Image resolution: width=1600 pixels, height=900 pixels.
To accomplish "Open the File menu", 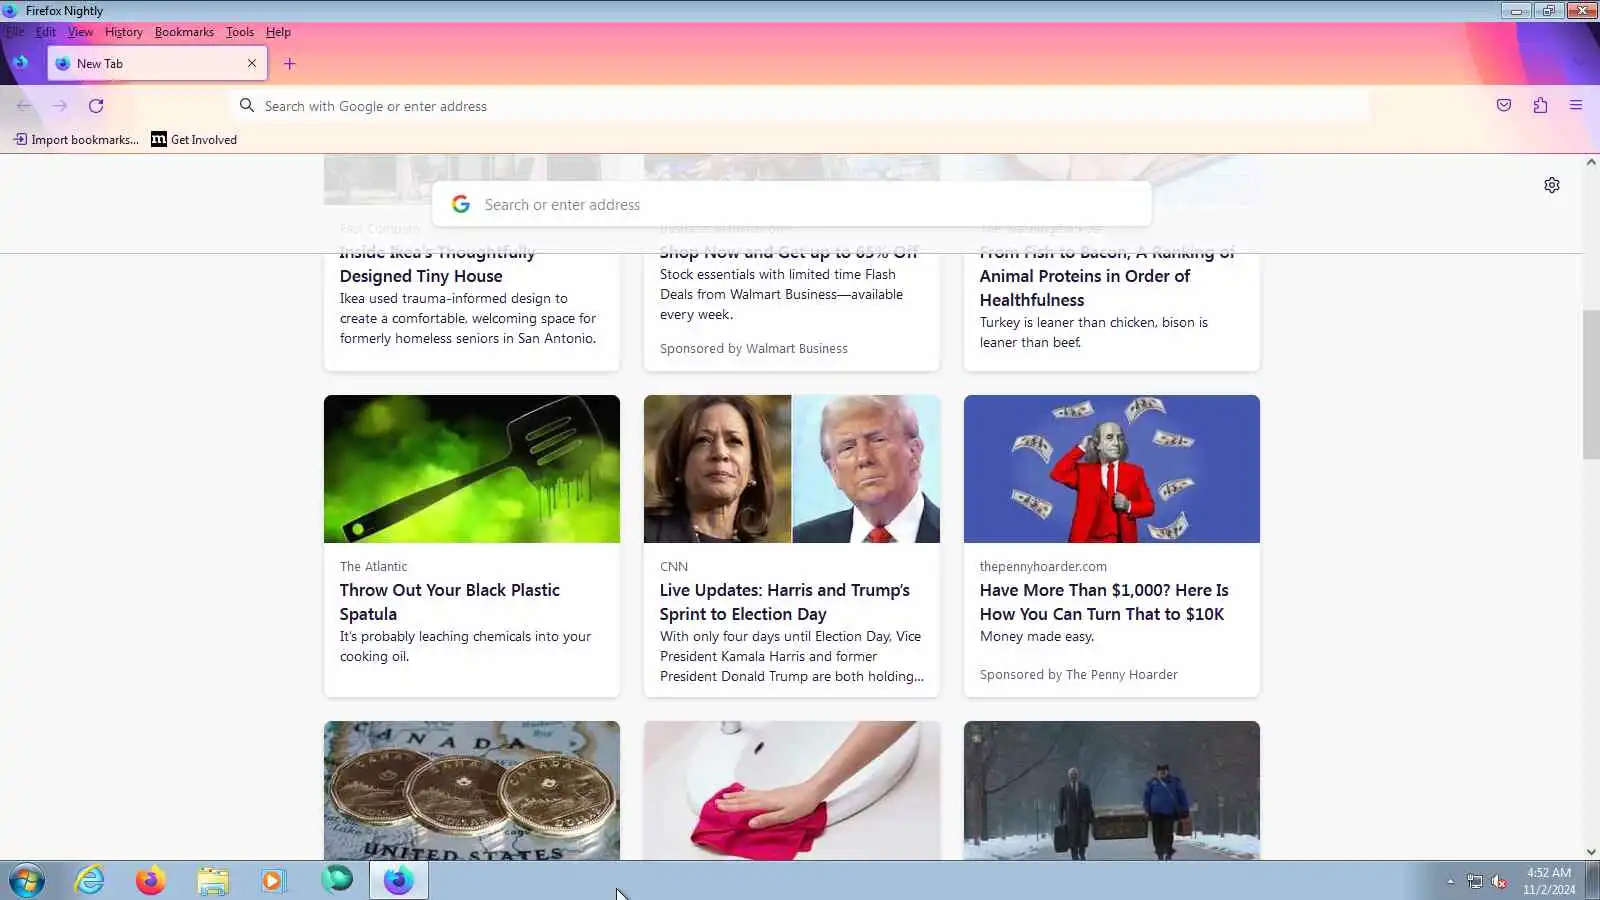I will pos(15,32).
